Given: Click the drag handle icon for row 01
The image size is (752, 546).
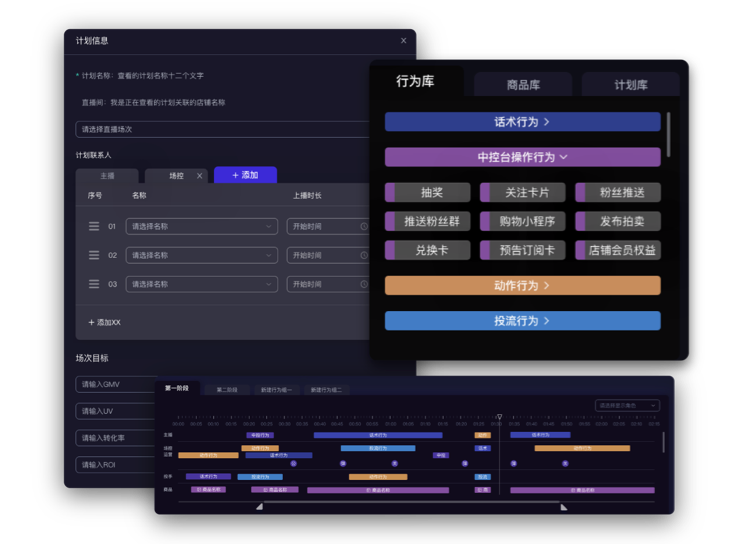Looking at the screenshot, I should pos(94,227).
